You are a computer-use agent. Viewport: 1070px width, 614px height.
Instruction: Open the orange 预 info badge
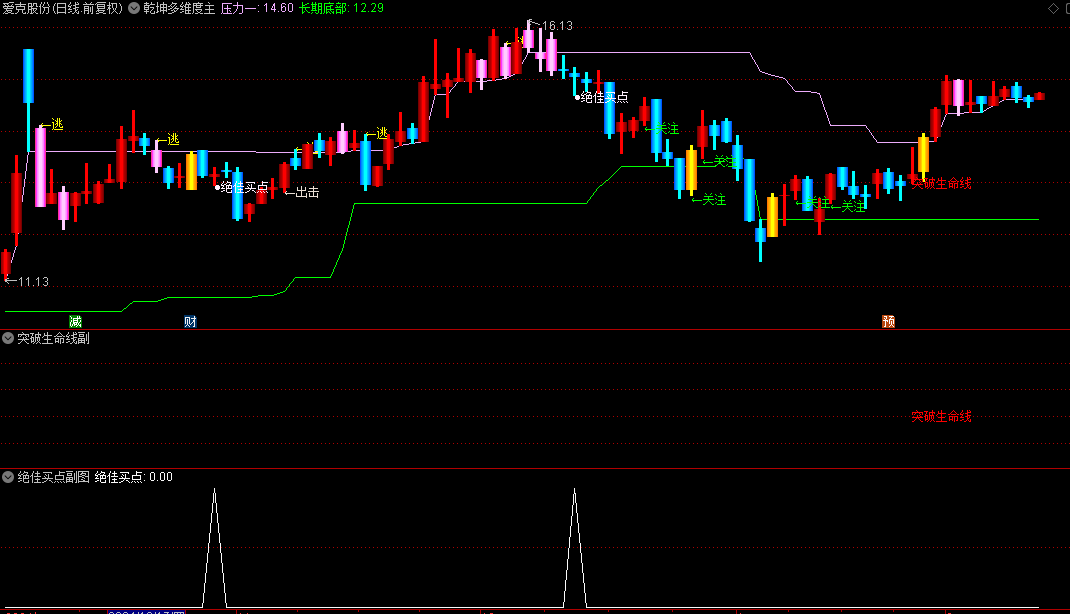[x=888, y=321]
